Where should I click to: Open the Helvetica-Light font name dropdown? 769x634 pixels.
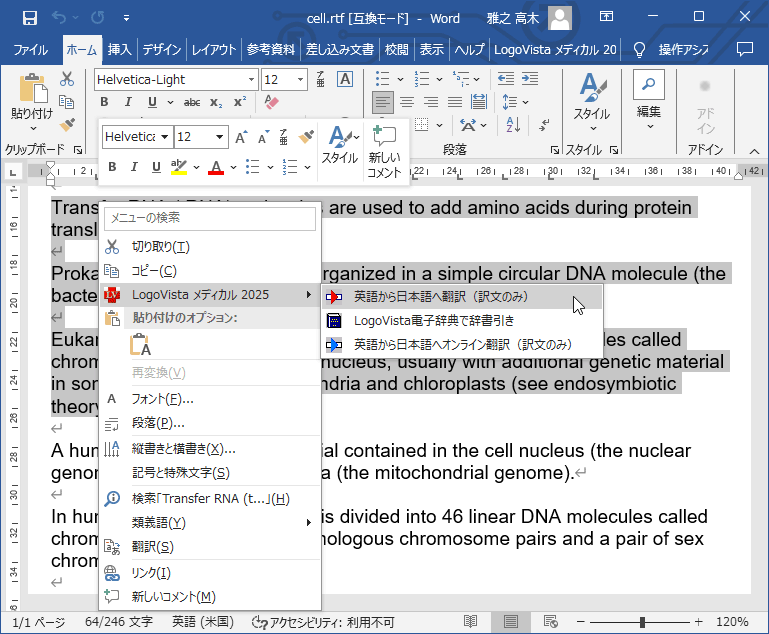tap(251, 79)
